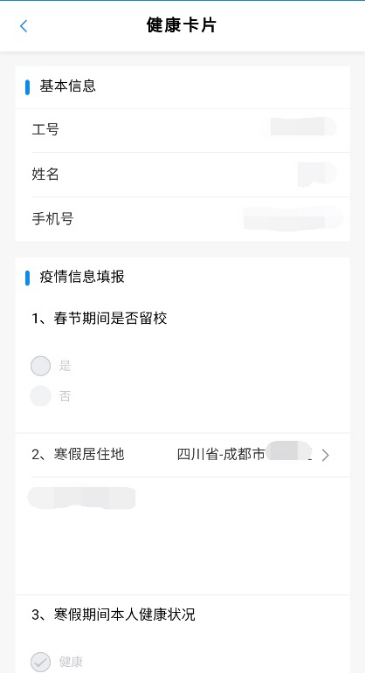This screenshot has width=366, height=673.
Task: Tap the 健康卡片 page title
Action: coord(181,25)
